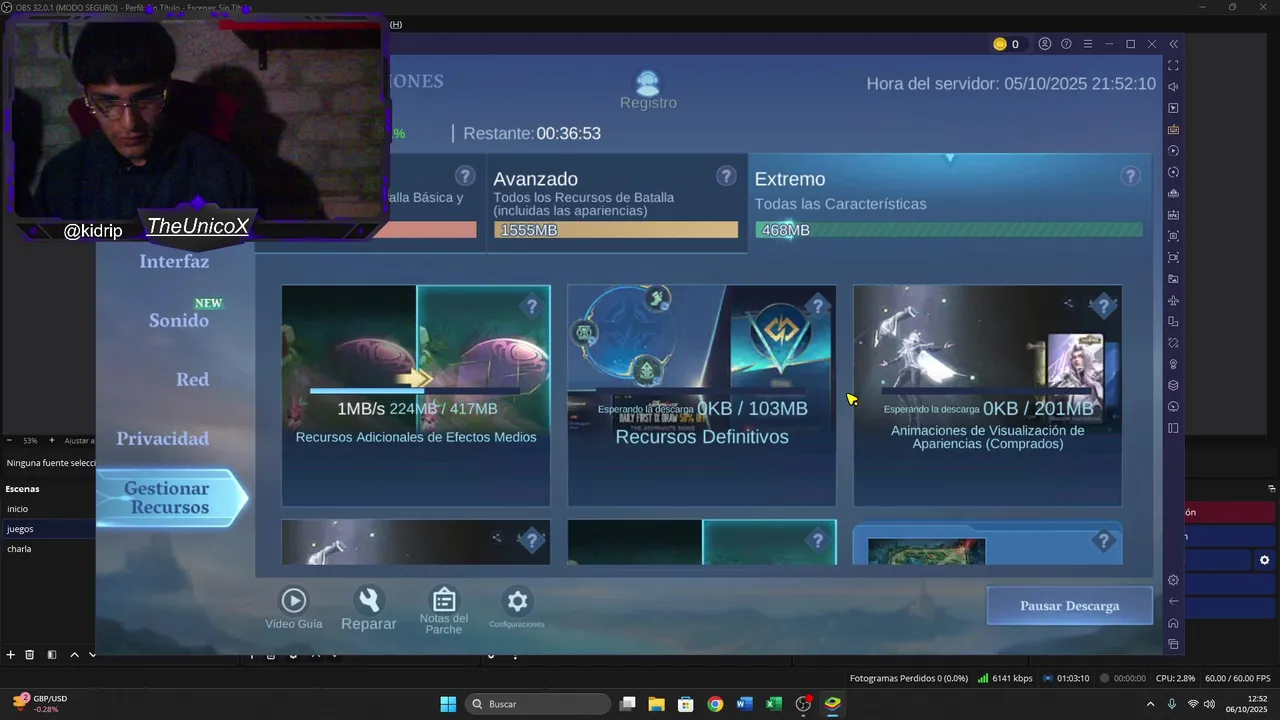Click 'CPU: 2.8%' in OBS status bar

pos(1175,678)
